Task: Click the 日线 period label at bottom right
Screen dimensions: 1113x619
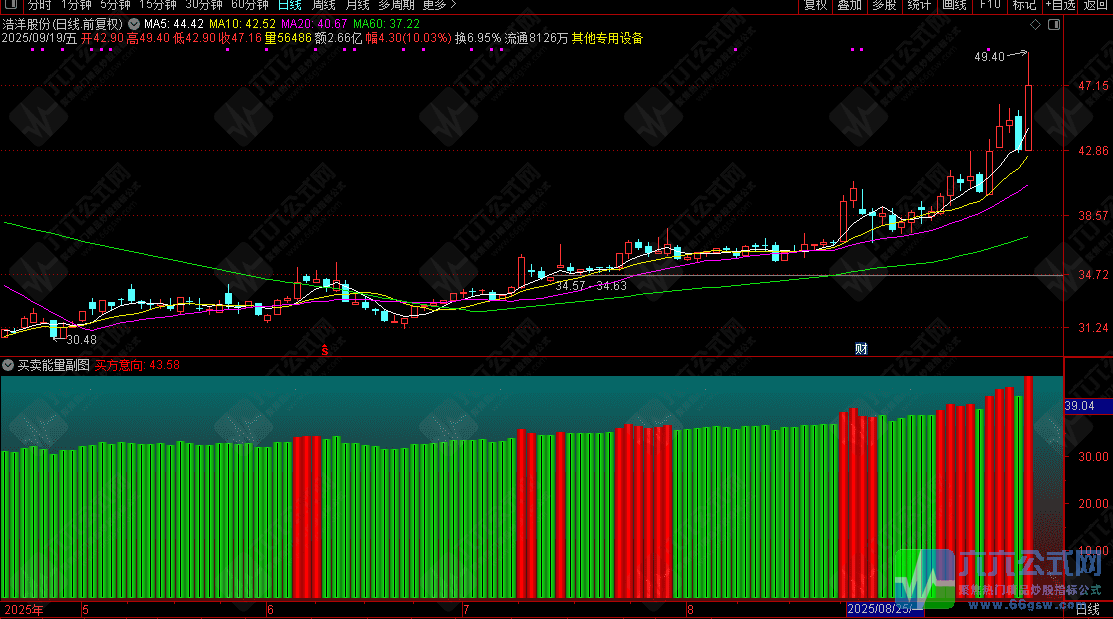Action: tap(1087, 609)
